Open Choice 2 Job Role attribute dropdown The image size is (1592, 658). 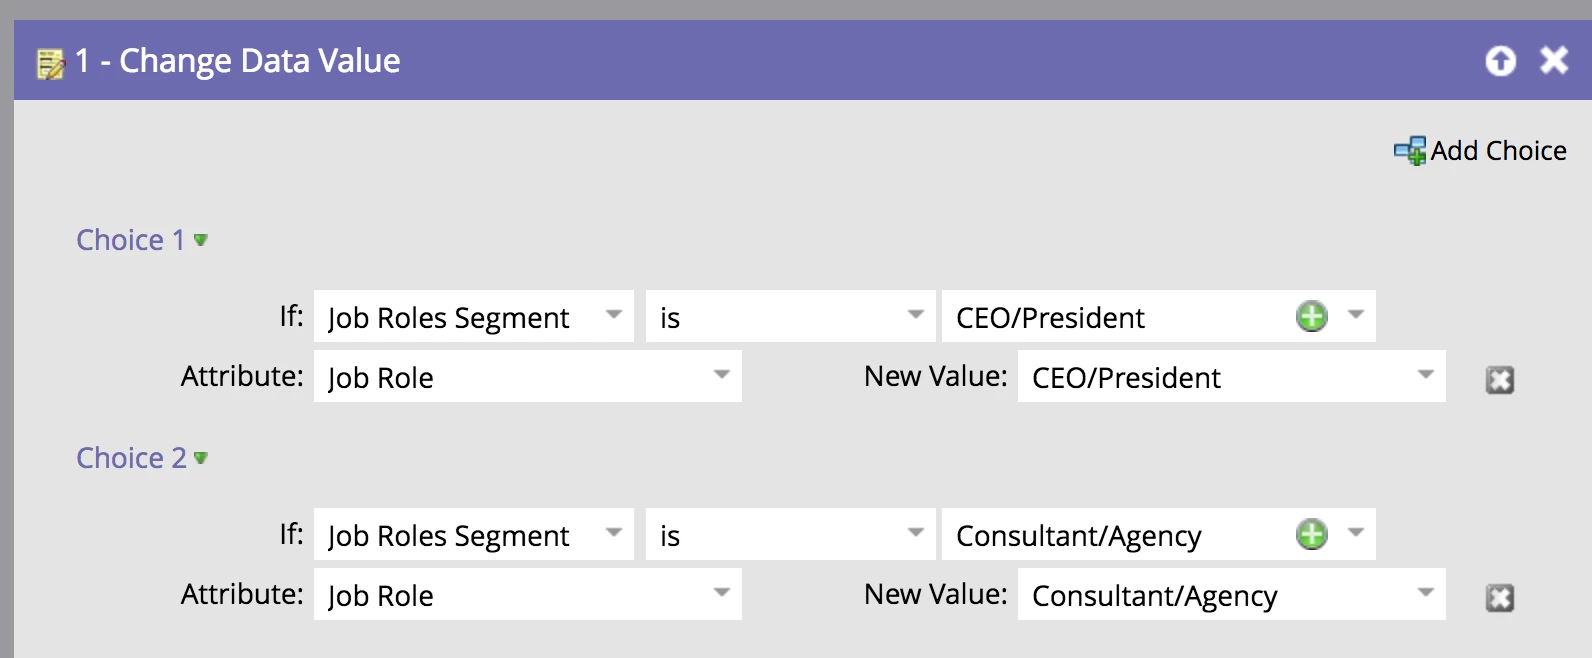point(721,594)
